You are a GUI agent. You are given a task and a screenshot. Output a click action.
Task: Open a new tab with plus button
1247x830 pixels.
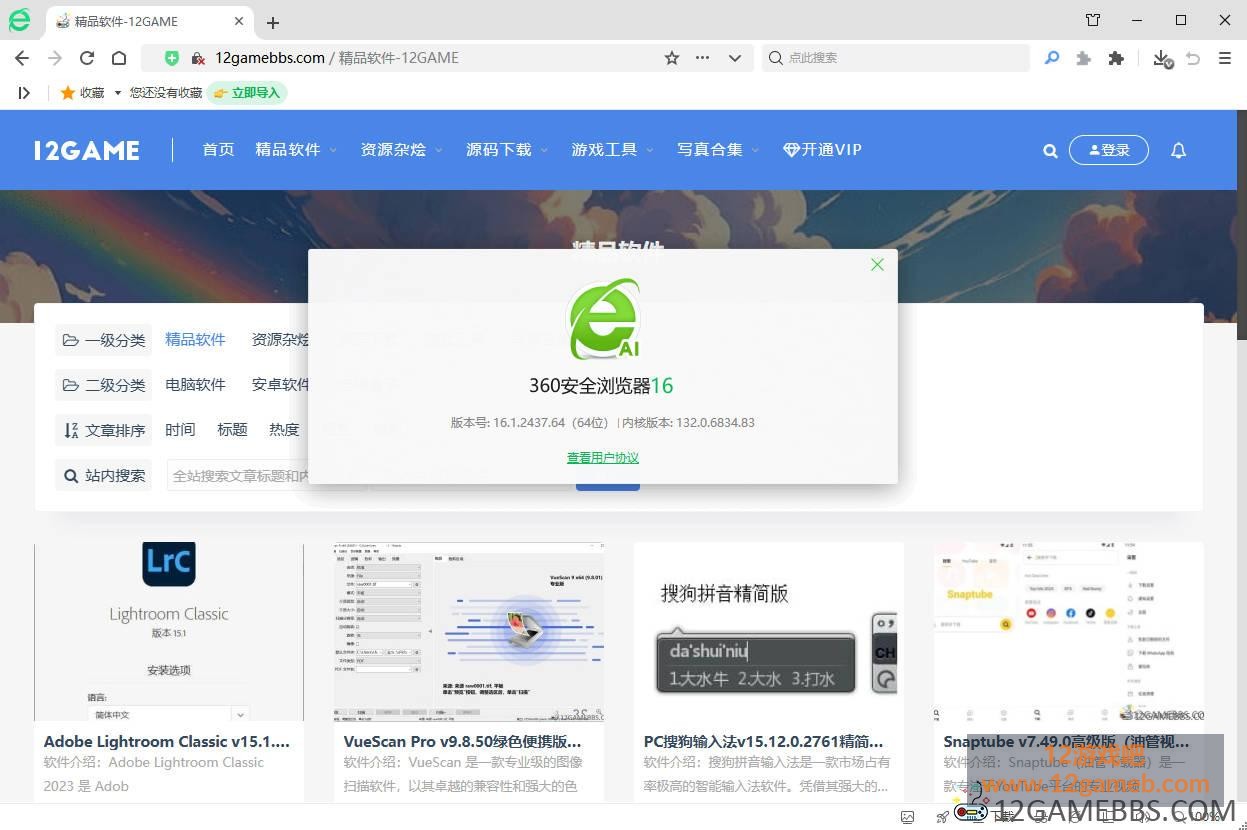273,22
